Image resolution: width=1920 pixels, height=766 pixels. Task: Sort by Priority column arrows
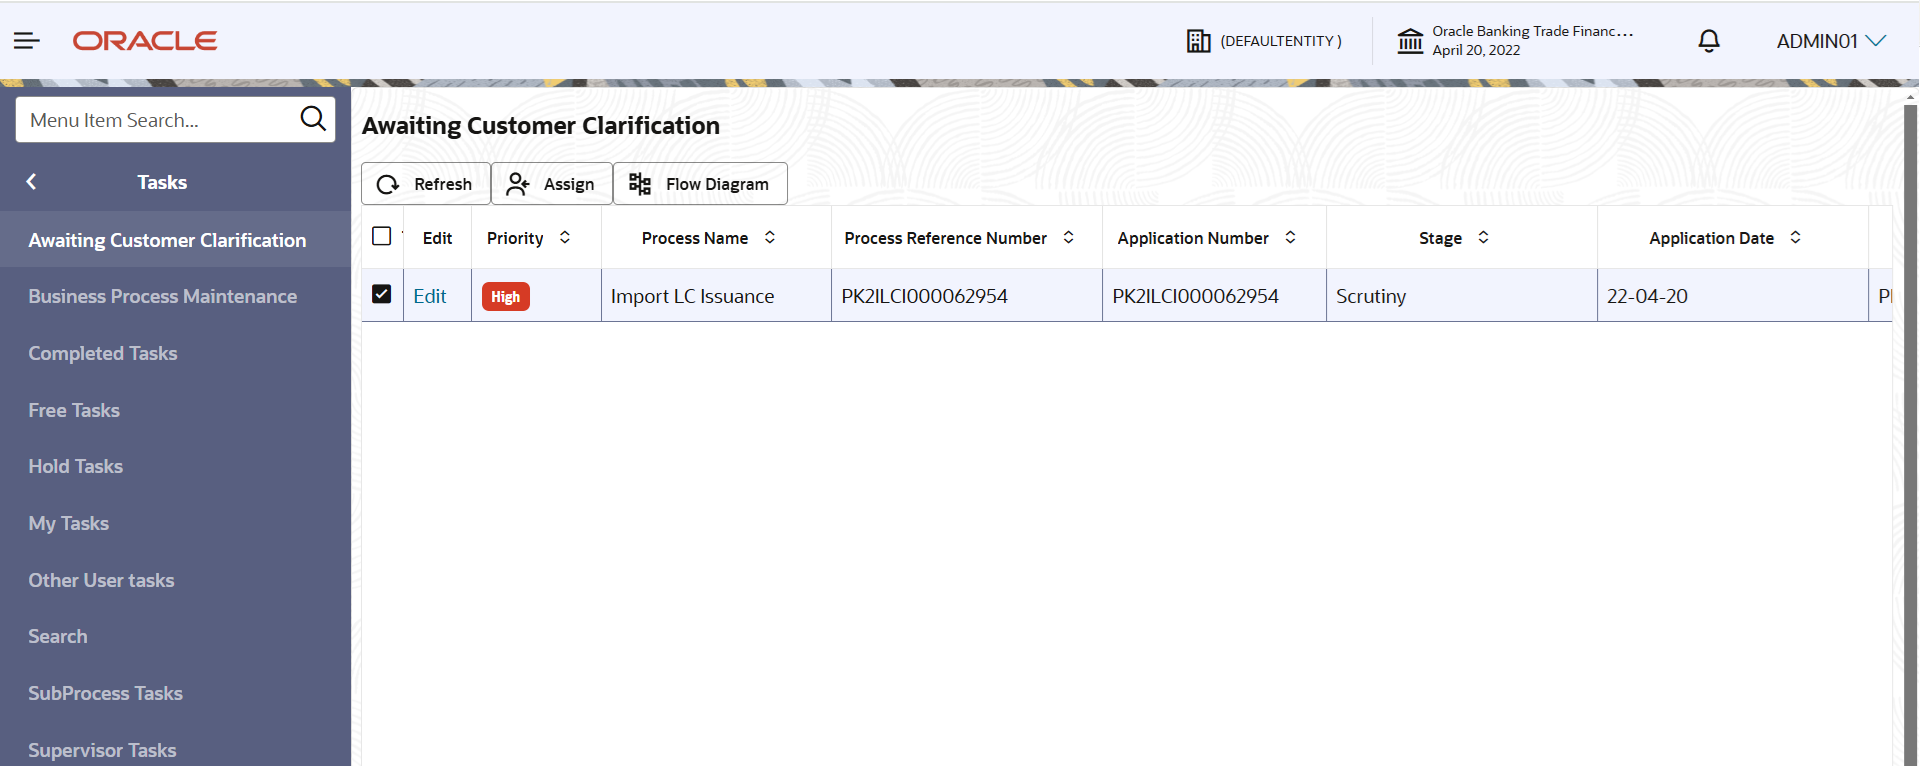[x=565, y=238]
